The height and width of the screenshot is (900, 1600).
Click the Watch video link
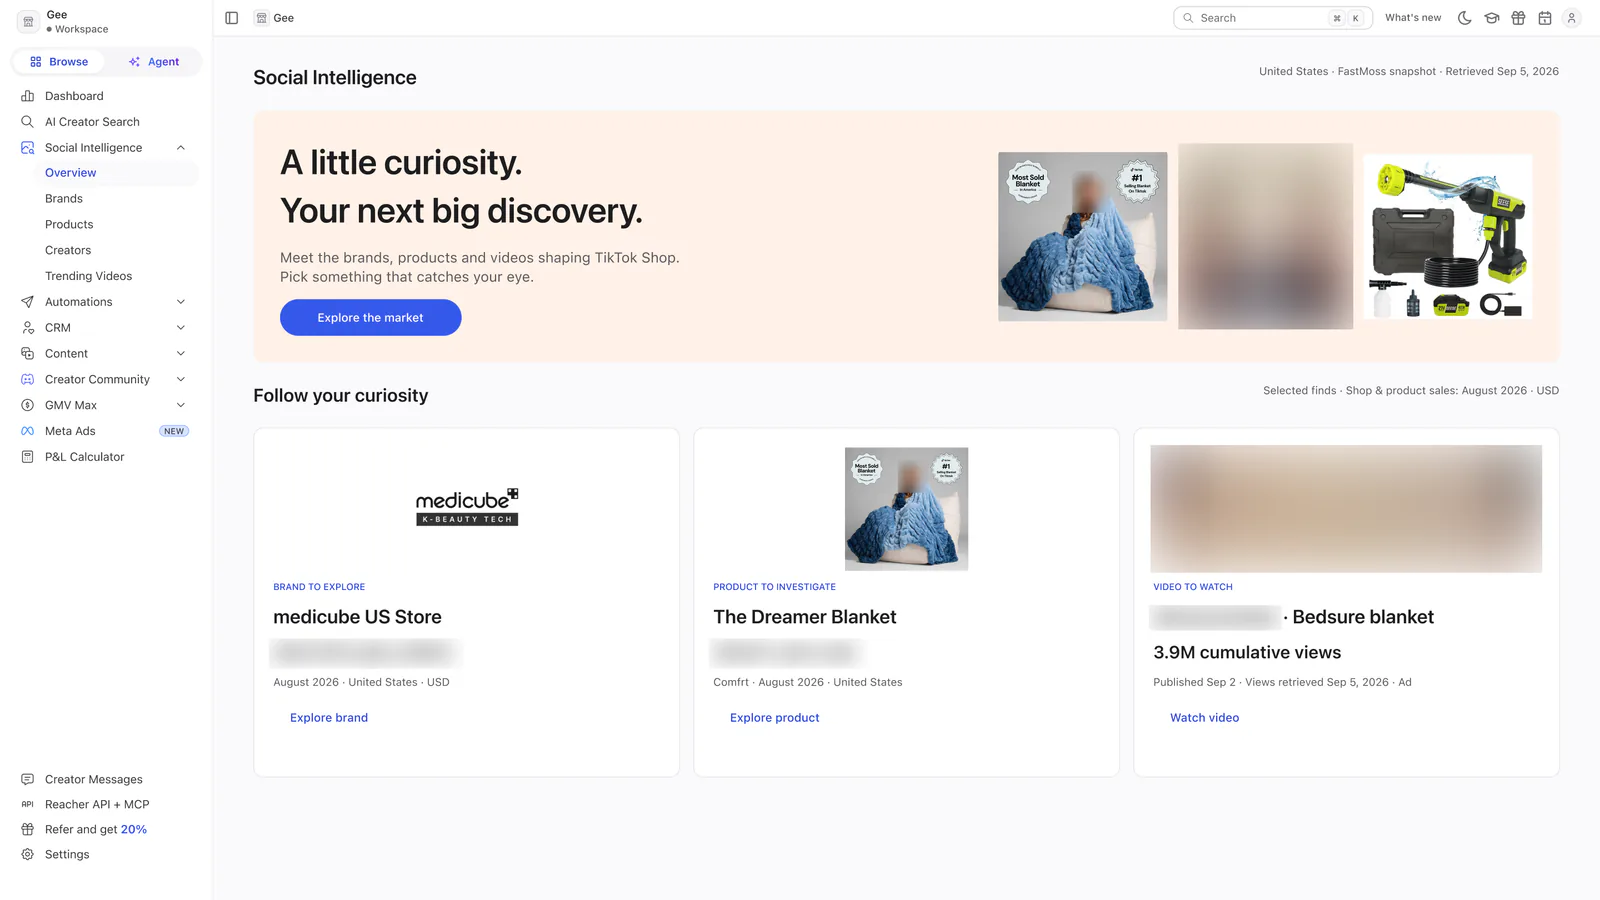1204,718
